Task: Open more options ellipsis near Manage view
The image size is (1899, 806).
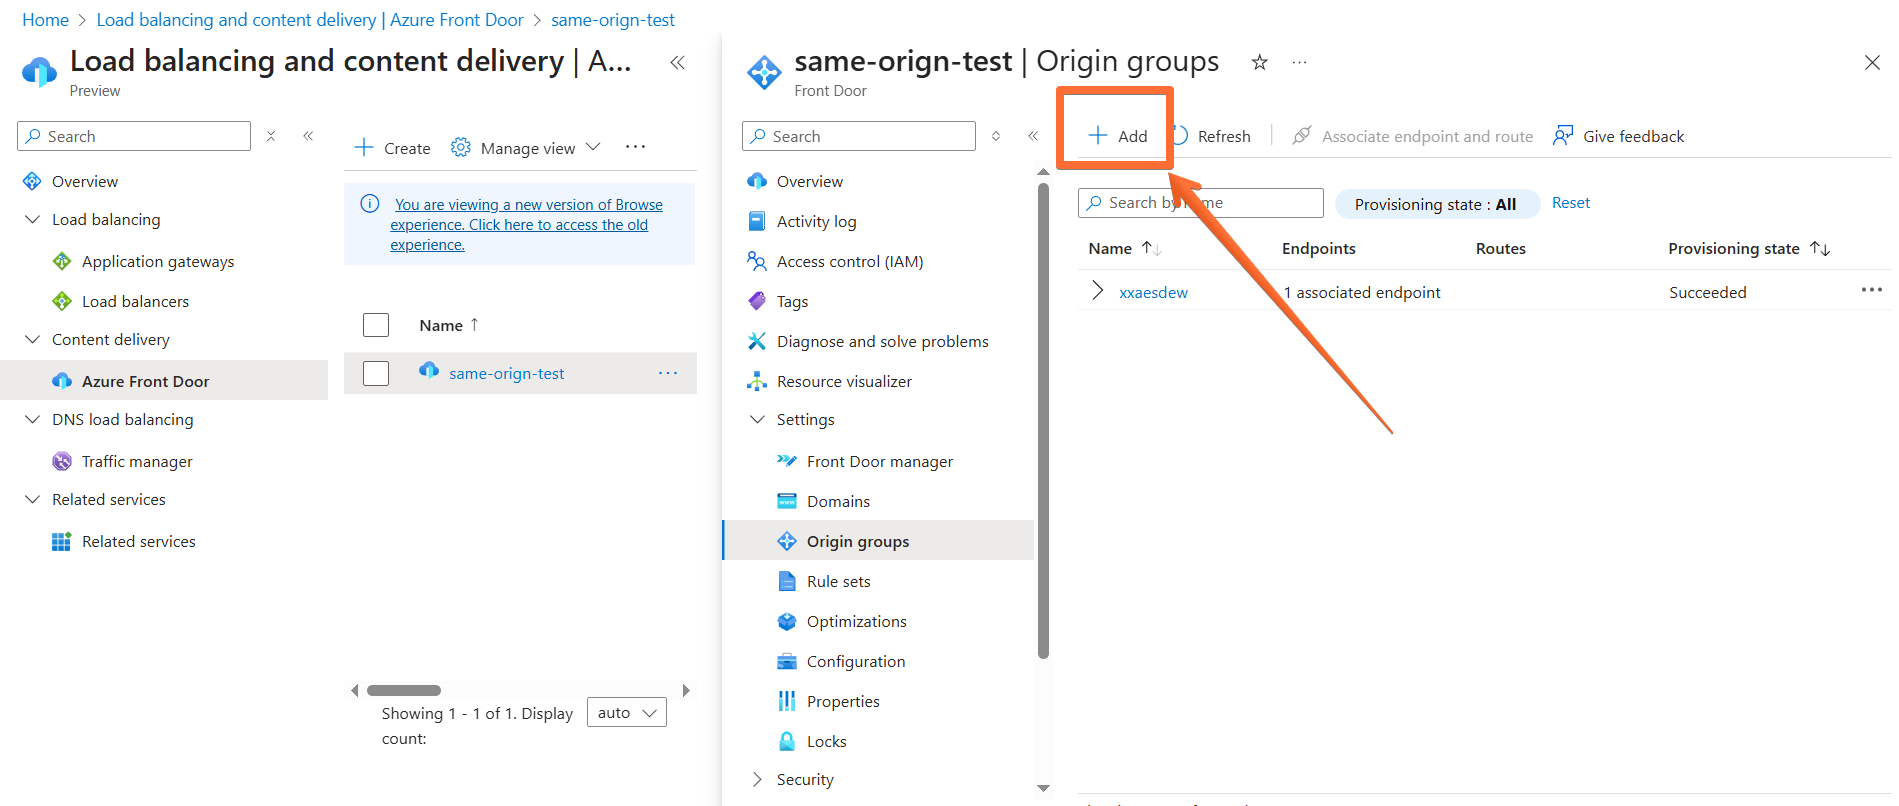Action: coord(635,147)
